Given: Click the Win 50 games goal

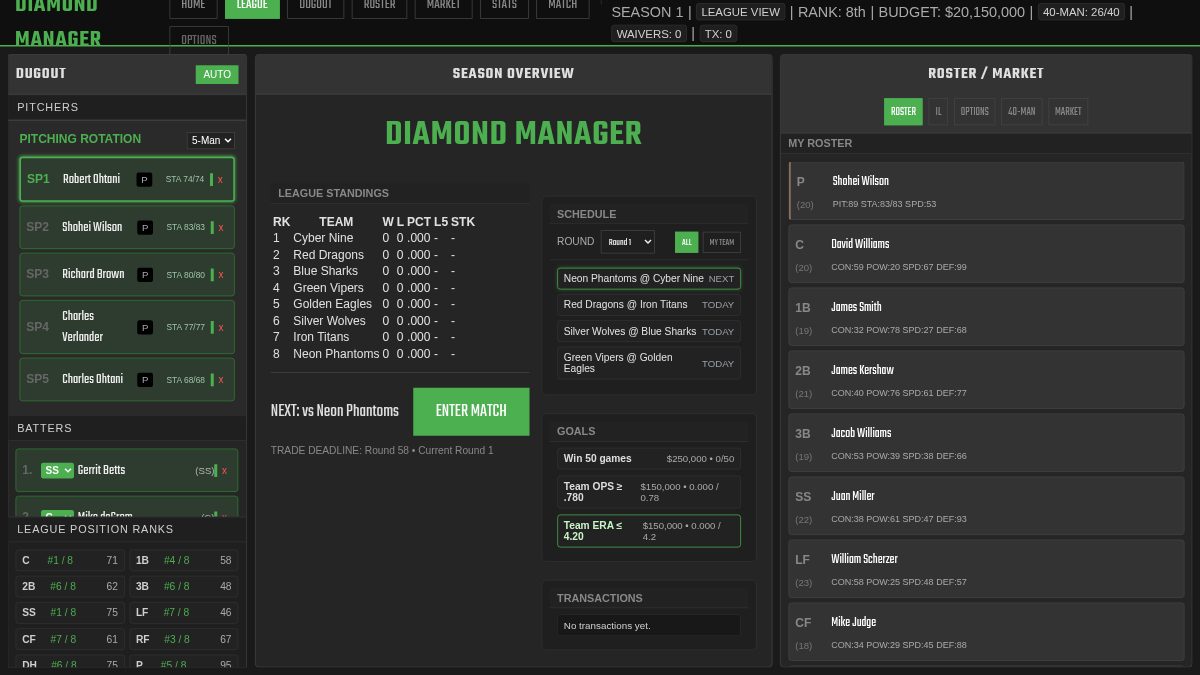Looking at the screenshot, I should pyautogui.click(x=649, y=459).
